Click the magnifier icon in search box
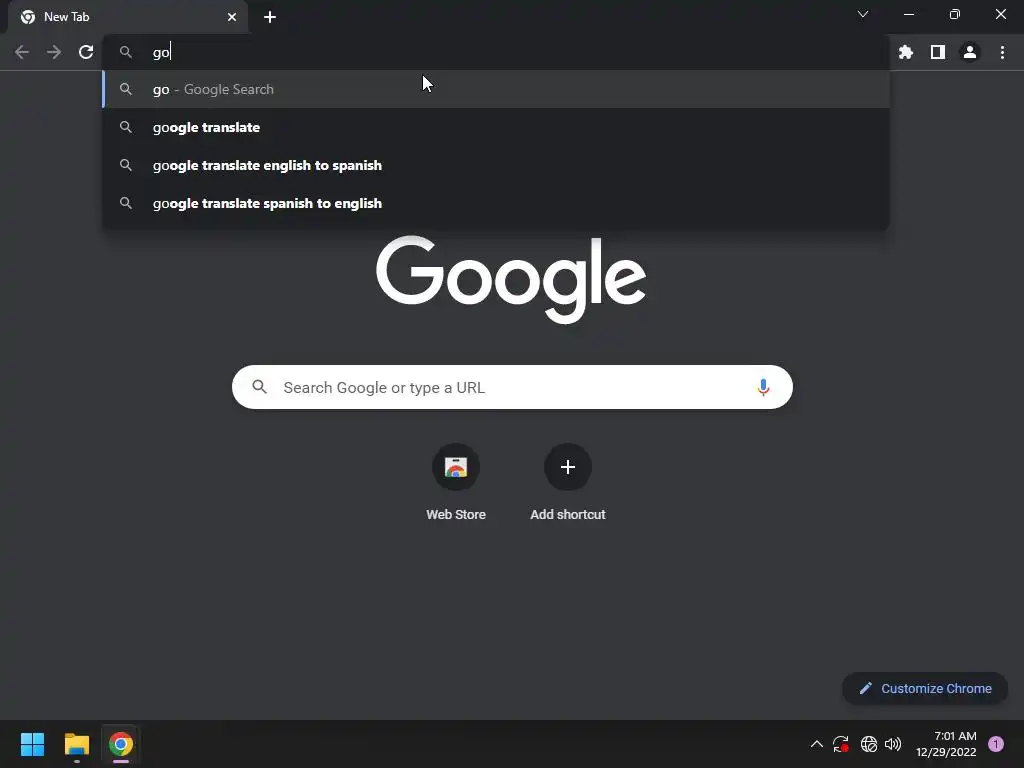1024x768 pixels. coord(259,387)
